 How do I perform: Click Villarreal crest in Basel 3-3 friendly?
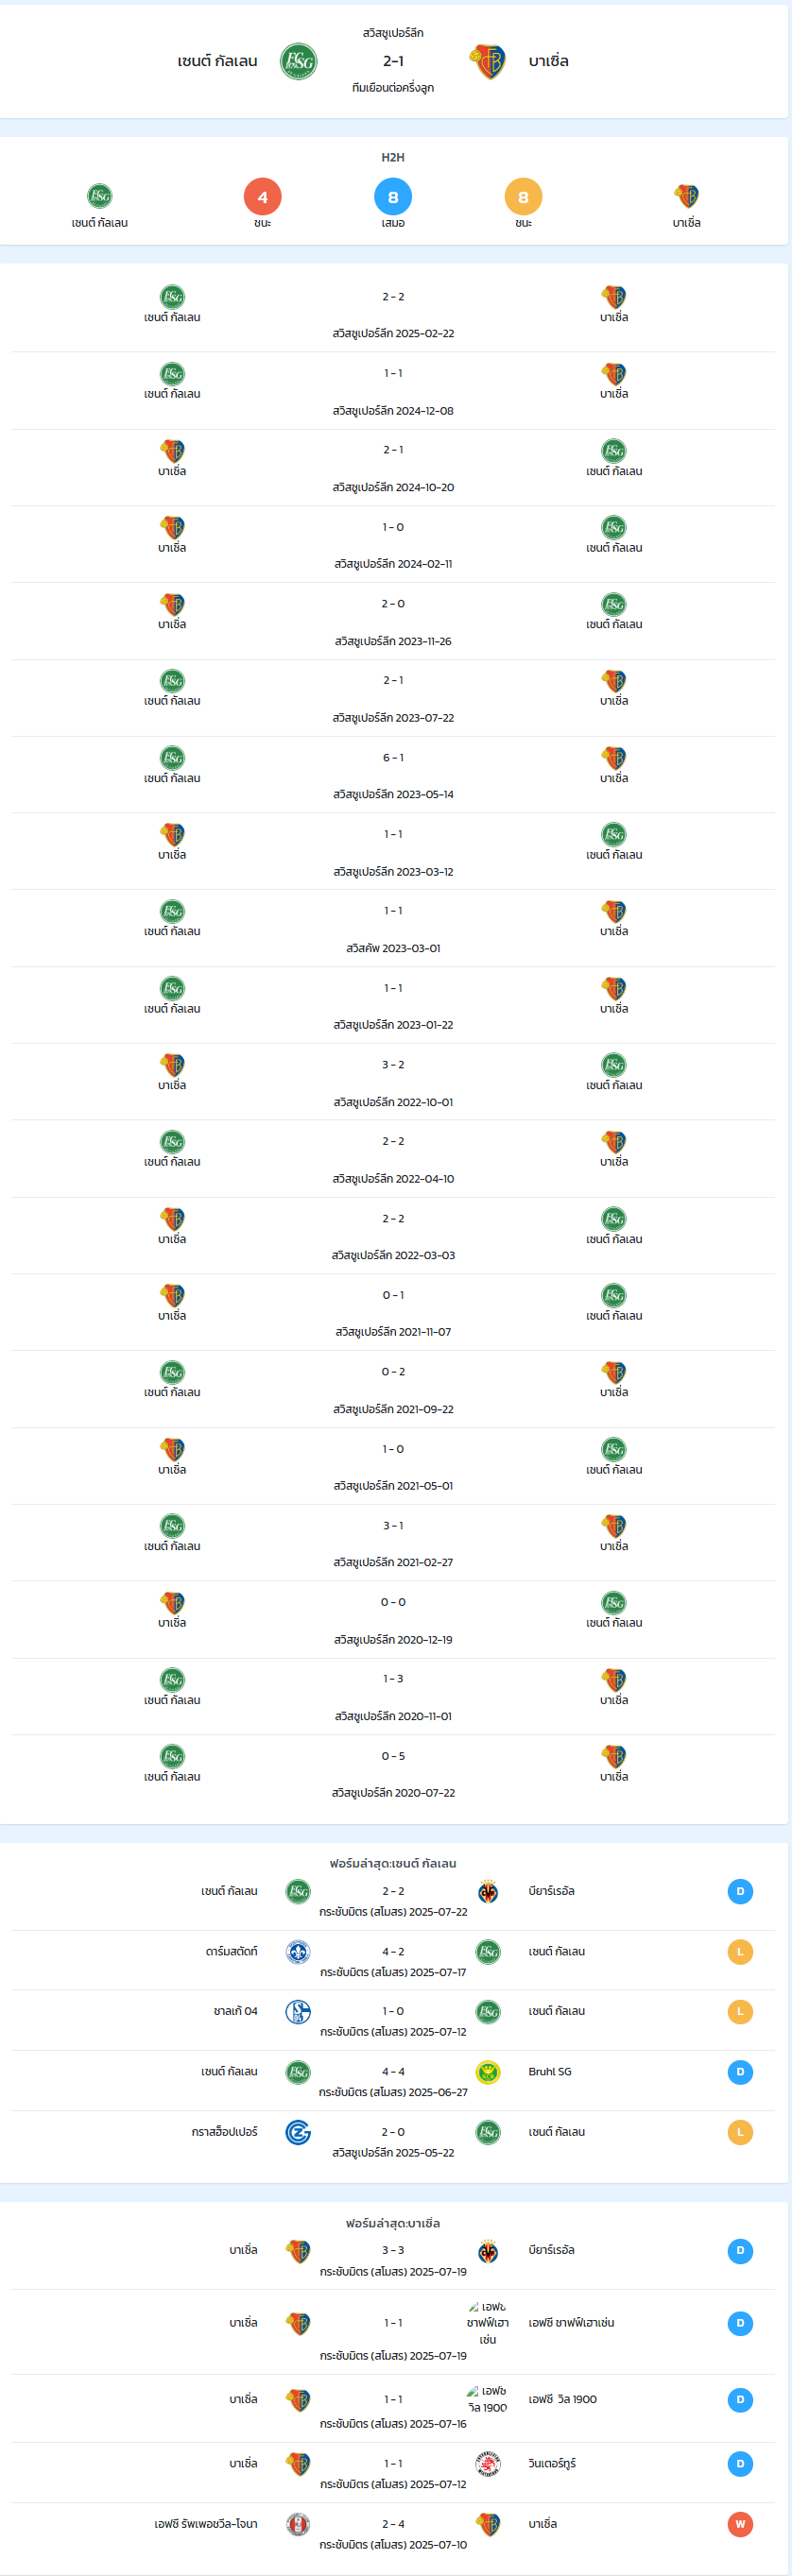[x=488, y=2251]
